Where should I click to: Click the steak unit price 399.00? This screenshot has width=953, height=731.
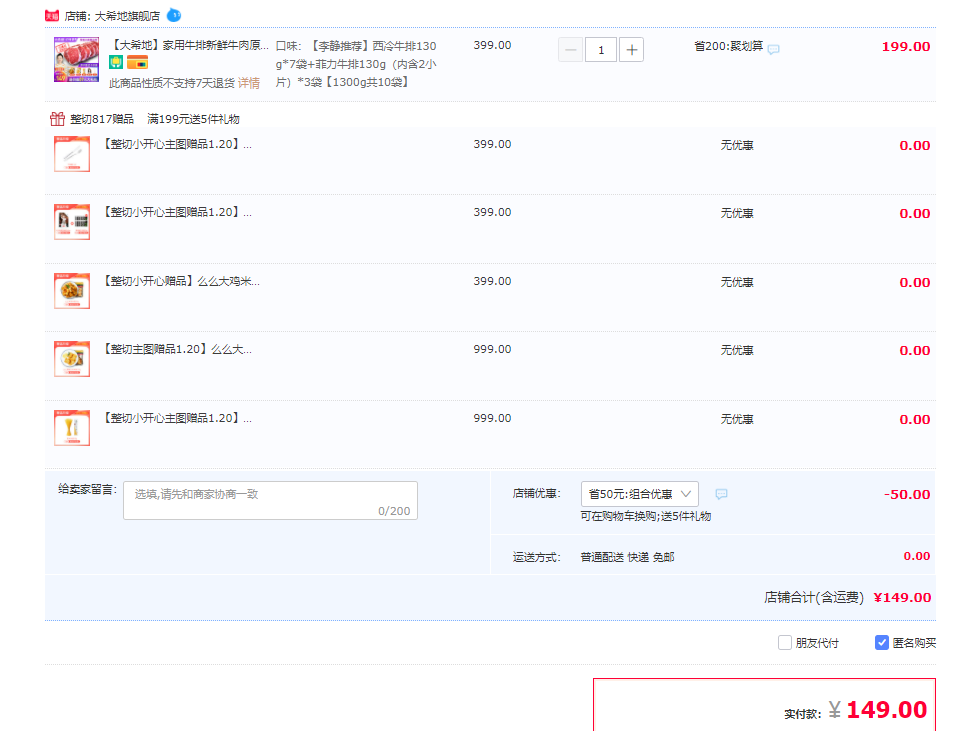tap(492, 46)
